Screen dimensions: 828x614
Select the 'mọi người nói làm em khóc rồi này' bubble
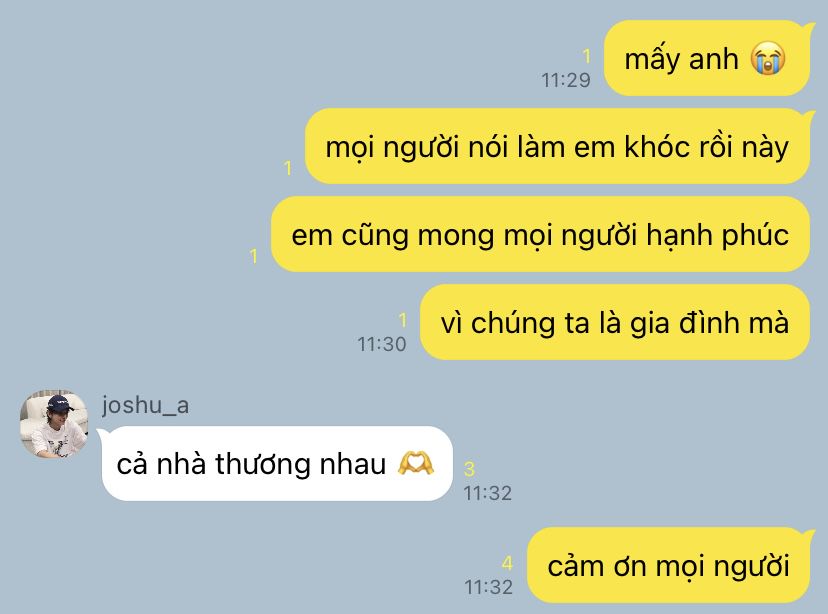(x=558, y=146)
